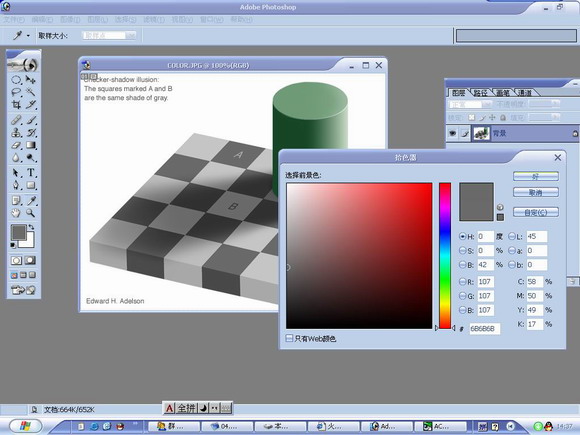Viewport: 580px width, 435px height.
Task: Click inside the large red color field
Action: 359,256
